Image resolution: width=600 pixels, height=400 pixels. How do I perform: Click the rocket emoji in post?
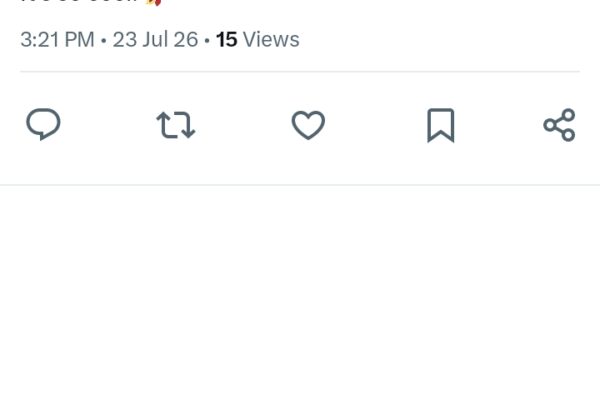(154, 2)
